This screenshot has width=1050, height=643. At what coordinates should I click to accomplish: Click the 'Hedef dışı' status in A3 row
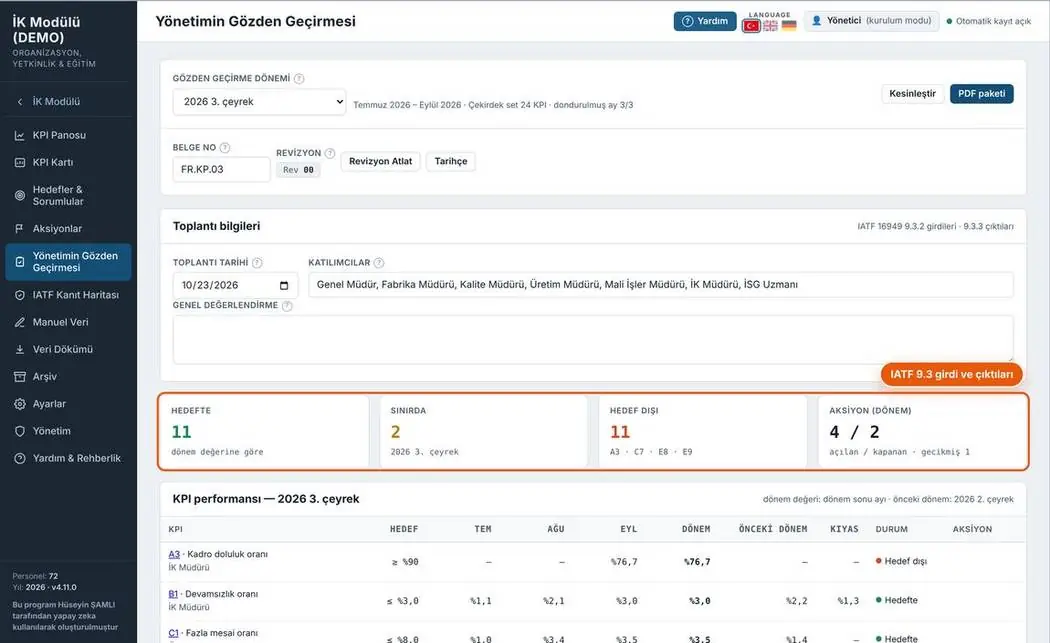point(901,561)
